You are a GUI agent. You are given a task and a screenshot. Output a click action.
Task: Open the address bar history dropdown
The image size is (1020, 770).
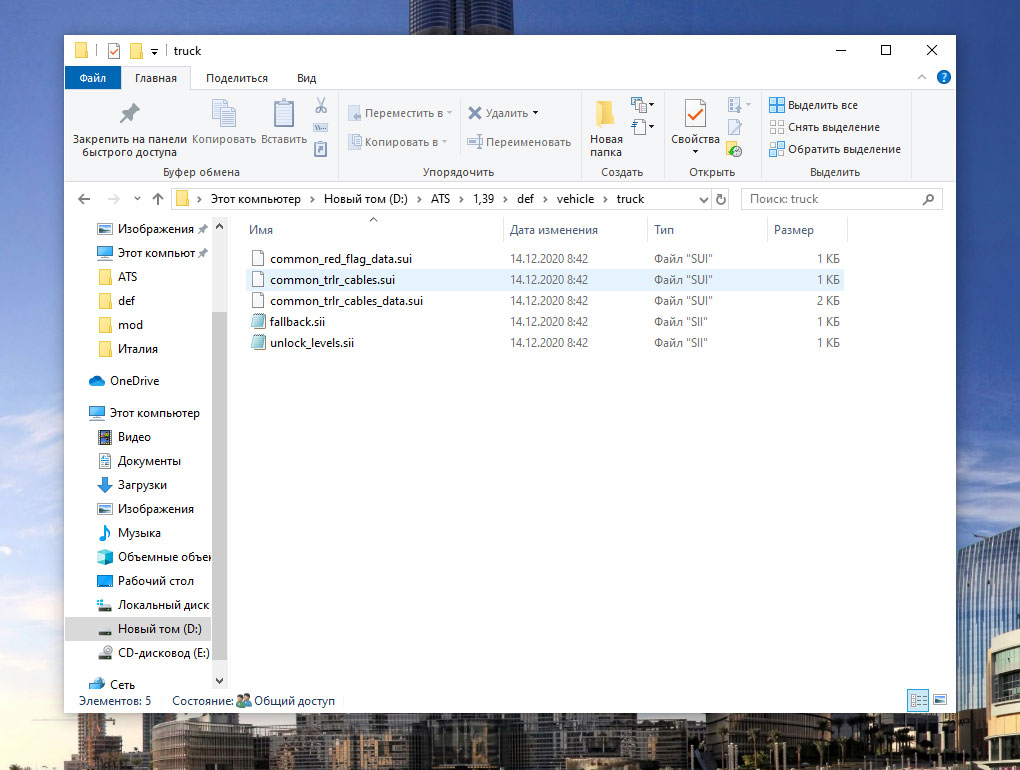[x=703, y=200]
